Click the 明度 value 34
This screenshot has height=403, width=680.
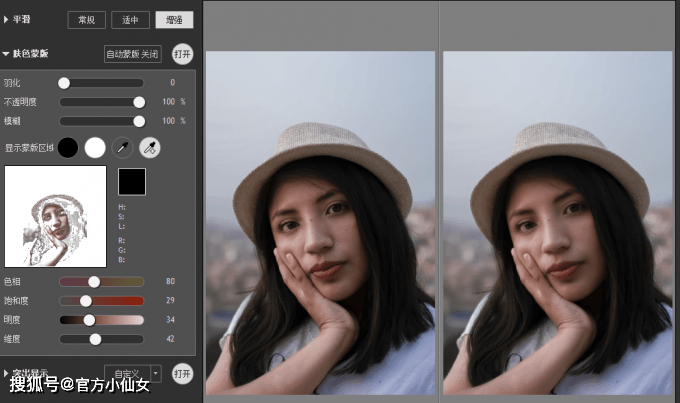point(170,319)
